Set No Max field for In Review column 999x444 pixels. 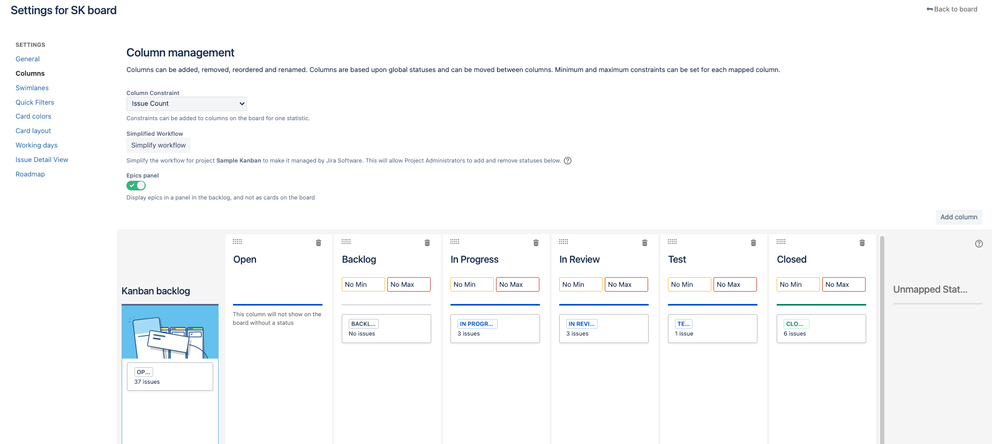(x=627, y=284)
